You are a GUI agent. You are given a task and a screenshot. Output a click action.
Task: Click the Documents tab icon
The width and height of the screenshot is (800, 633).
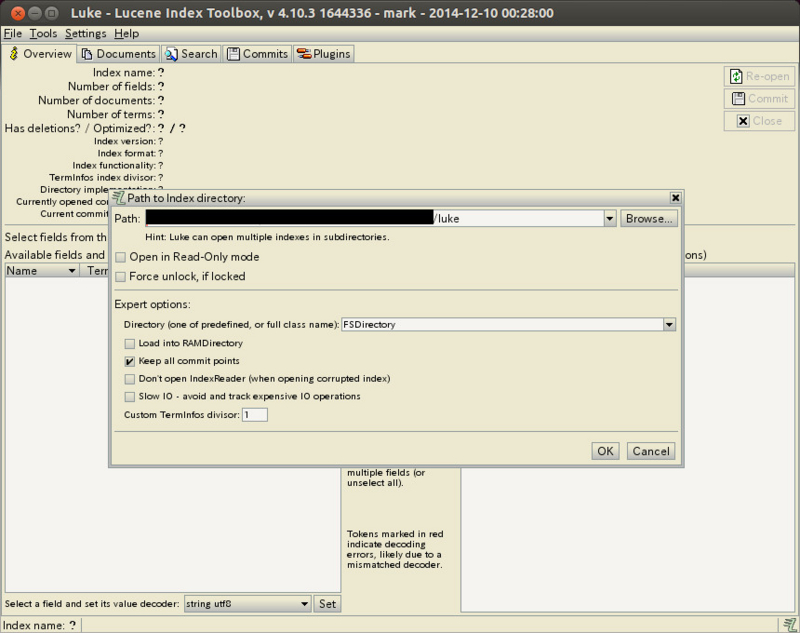[87, 54]
